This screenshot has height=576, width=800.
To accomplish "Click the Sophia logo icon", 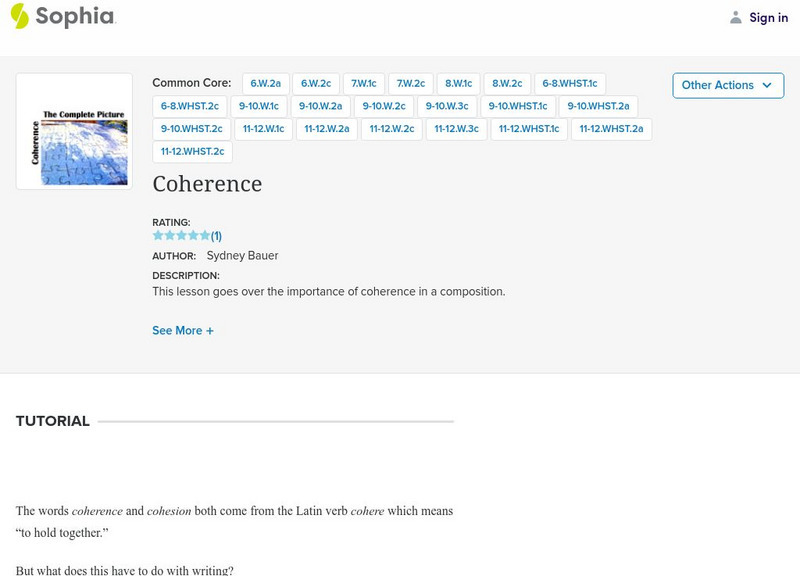I will click(x=20, y=16).
